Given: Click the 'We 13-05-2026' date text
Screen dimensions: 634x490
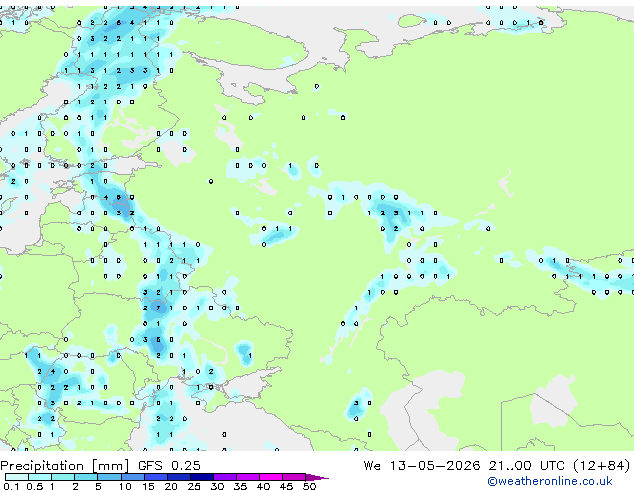Looking at the screenshot, I should coord(422,466).
